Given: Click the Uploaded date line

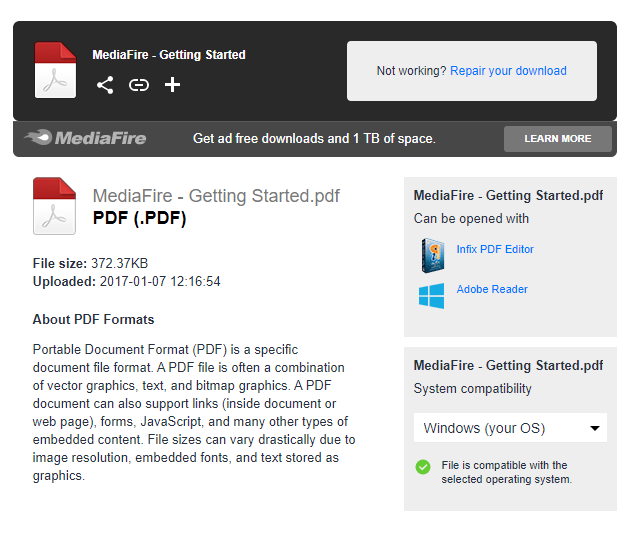Looking at the screenshot, I should point(126,282).
